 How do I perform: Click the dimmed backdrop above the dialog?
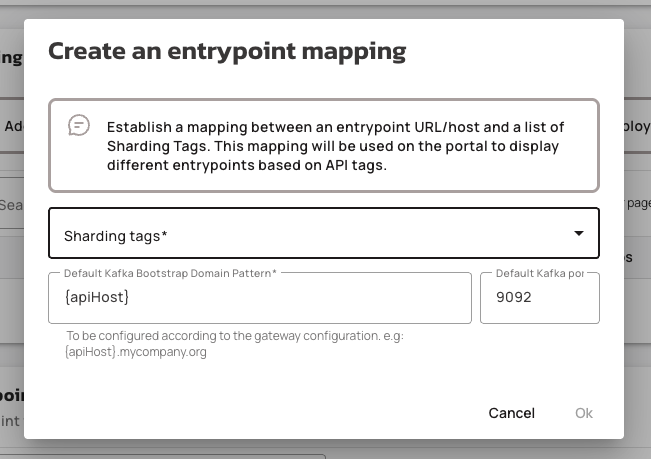[325, 8]
